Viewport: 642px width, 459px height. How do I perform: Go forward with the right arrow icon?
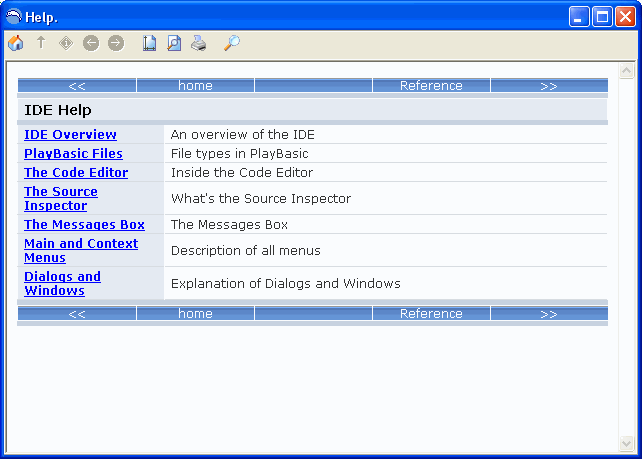[116, 43]
